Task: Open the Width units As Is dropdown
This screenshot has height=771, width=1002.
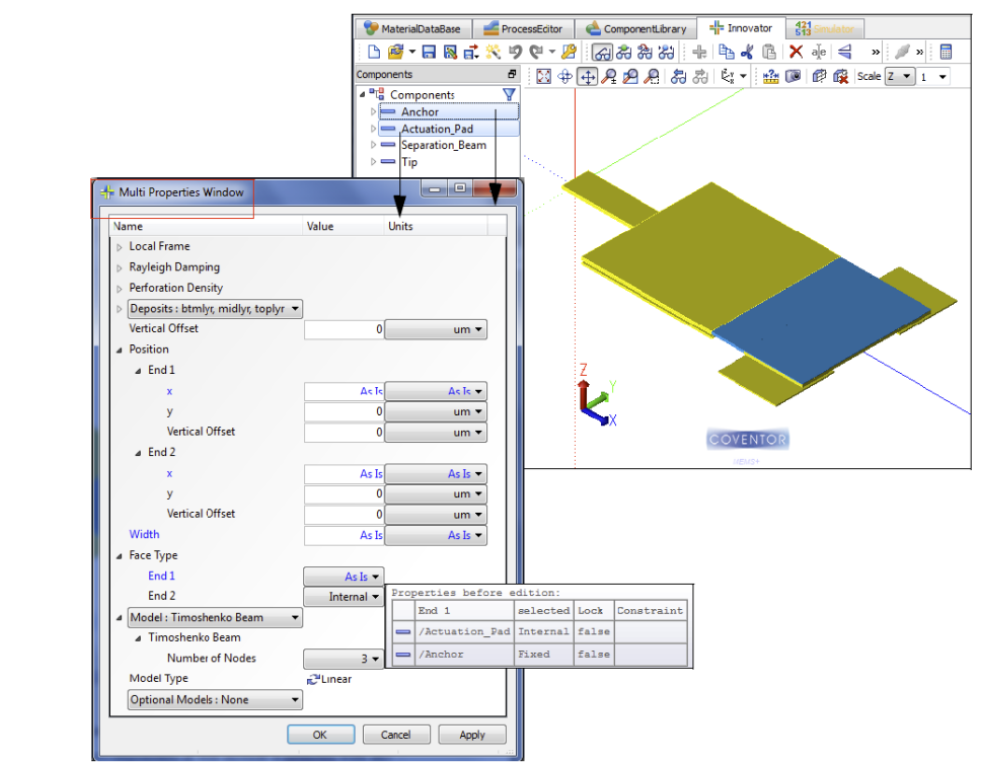Action: pyautogui.click(x=436, y=535)
